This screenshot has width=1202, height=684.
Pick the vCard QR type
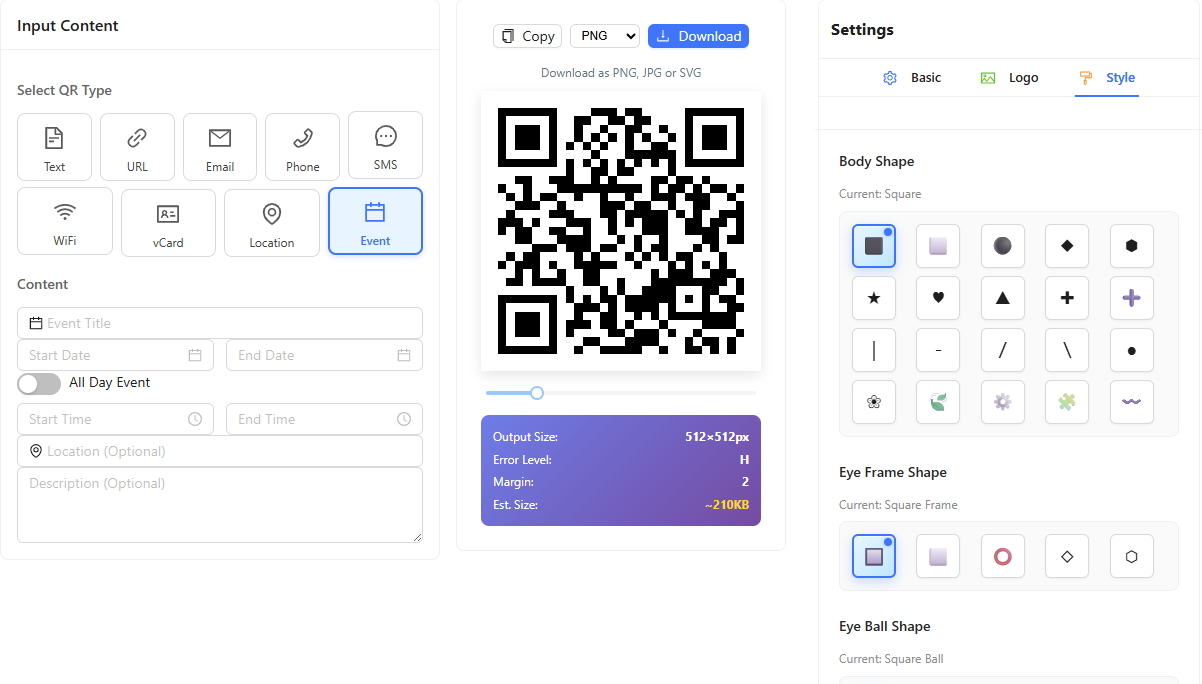[x=168, y=223]
